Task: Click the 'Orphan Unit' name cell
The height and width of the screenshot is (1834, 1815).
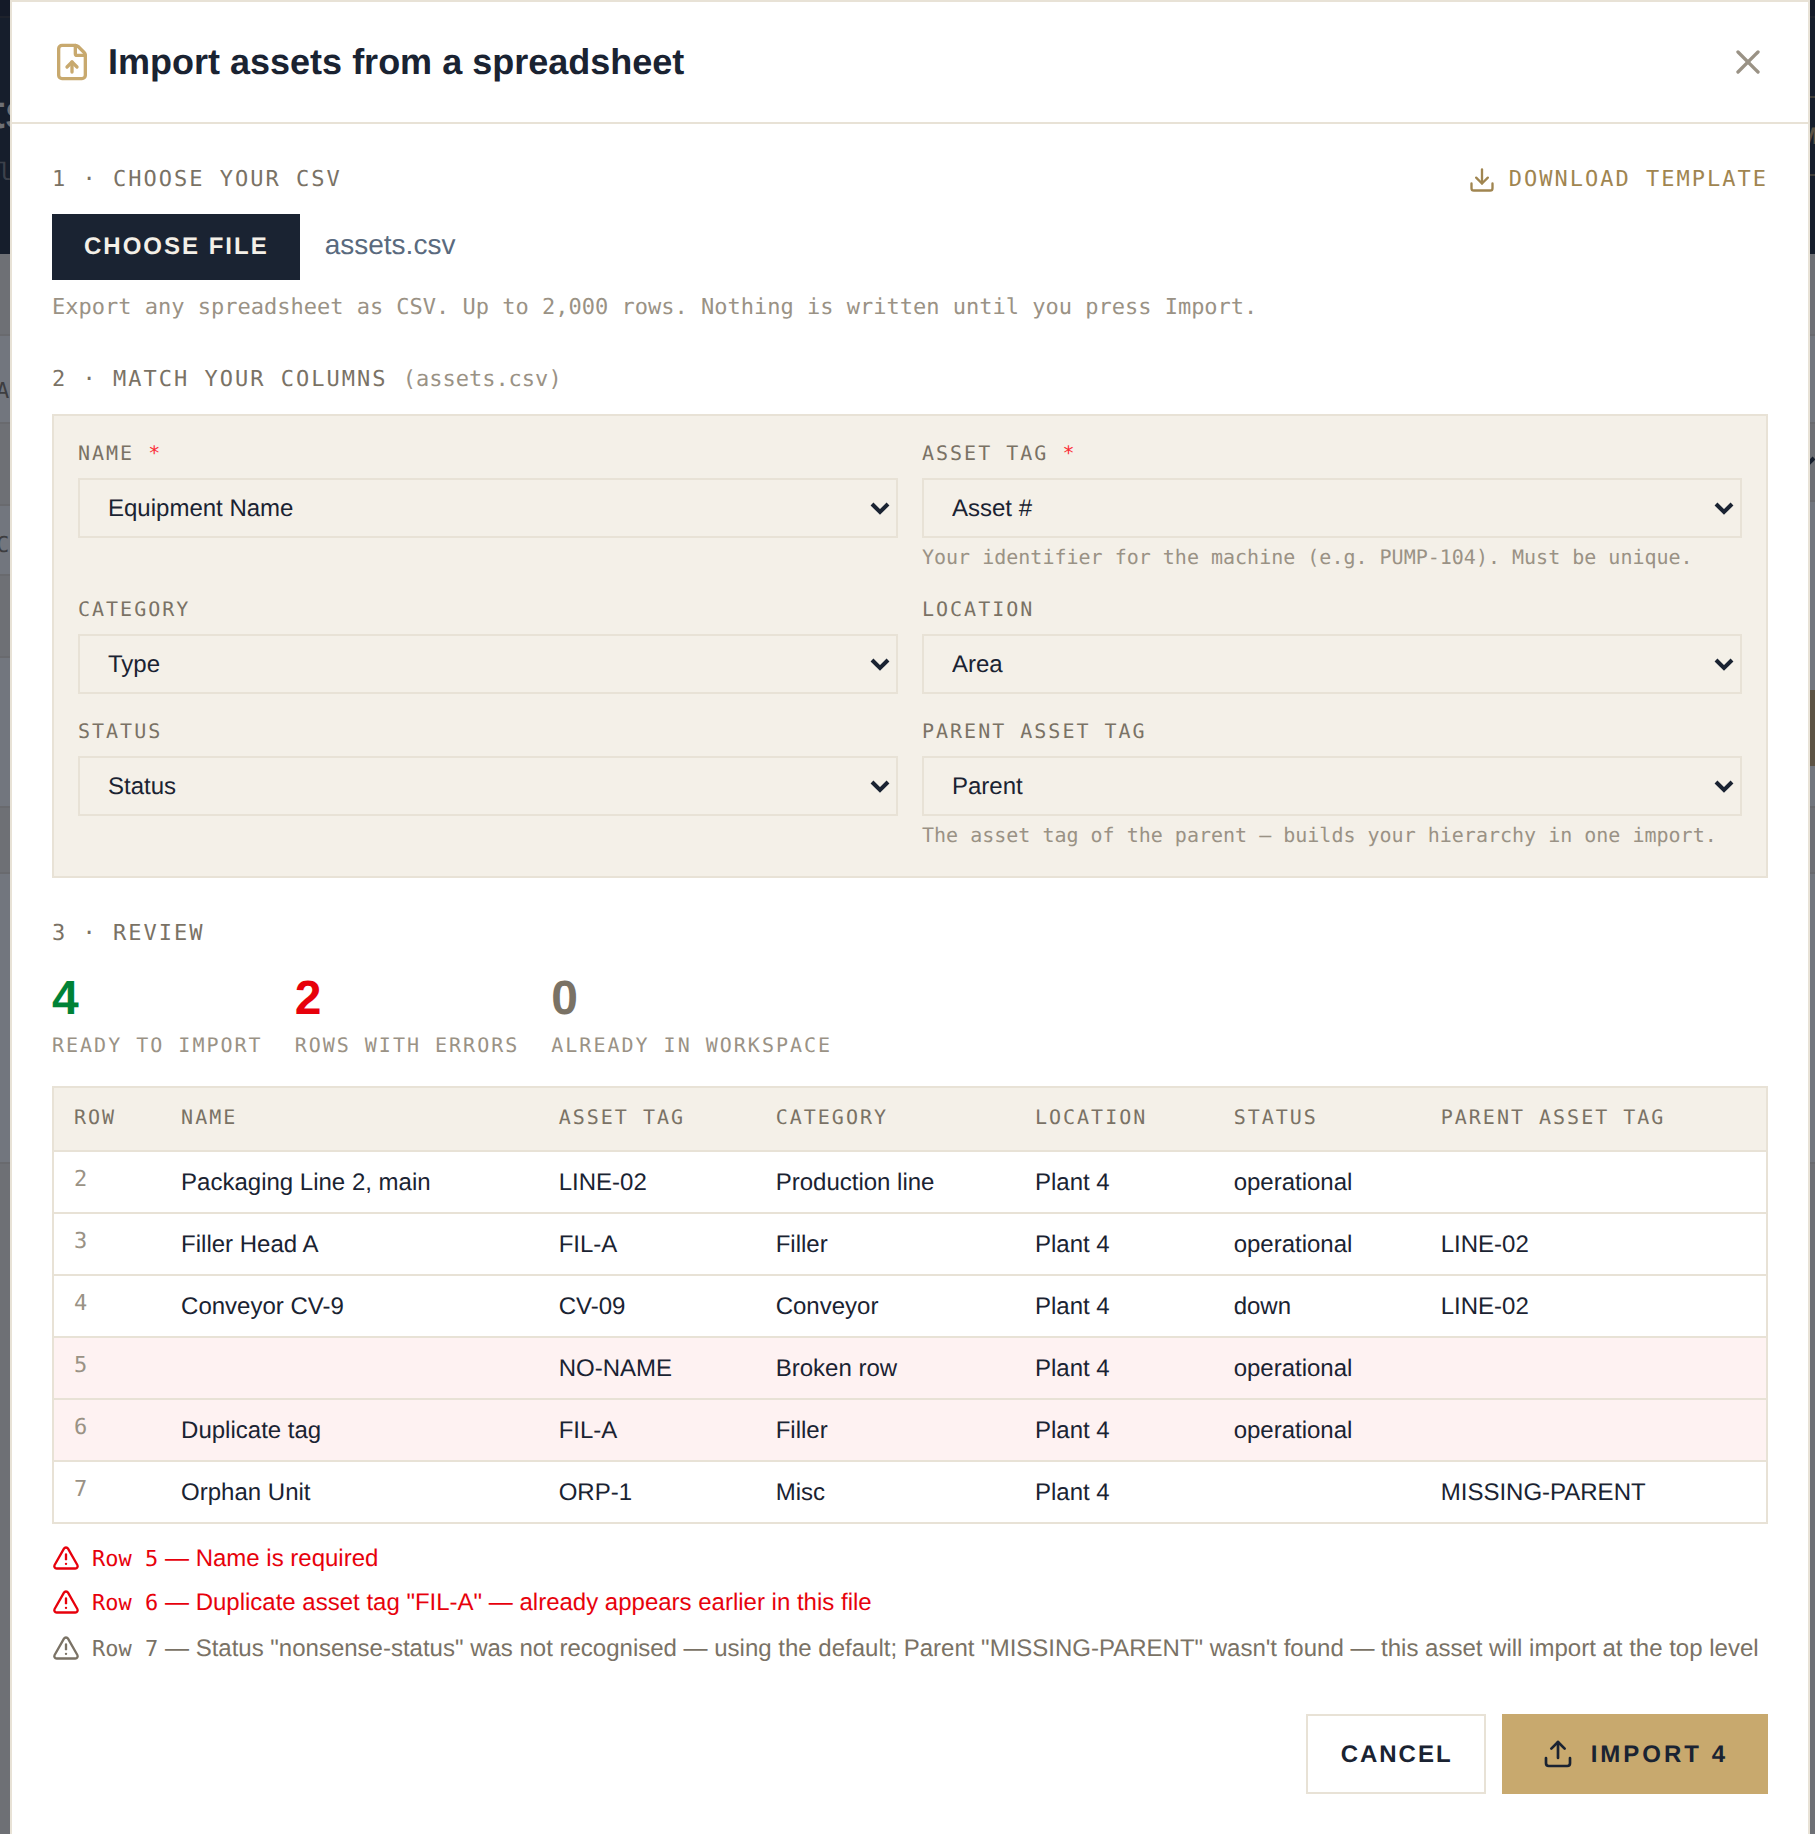Action: [x=245, y=1492]
